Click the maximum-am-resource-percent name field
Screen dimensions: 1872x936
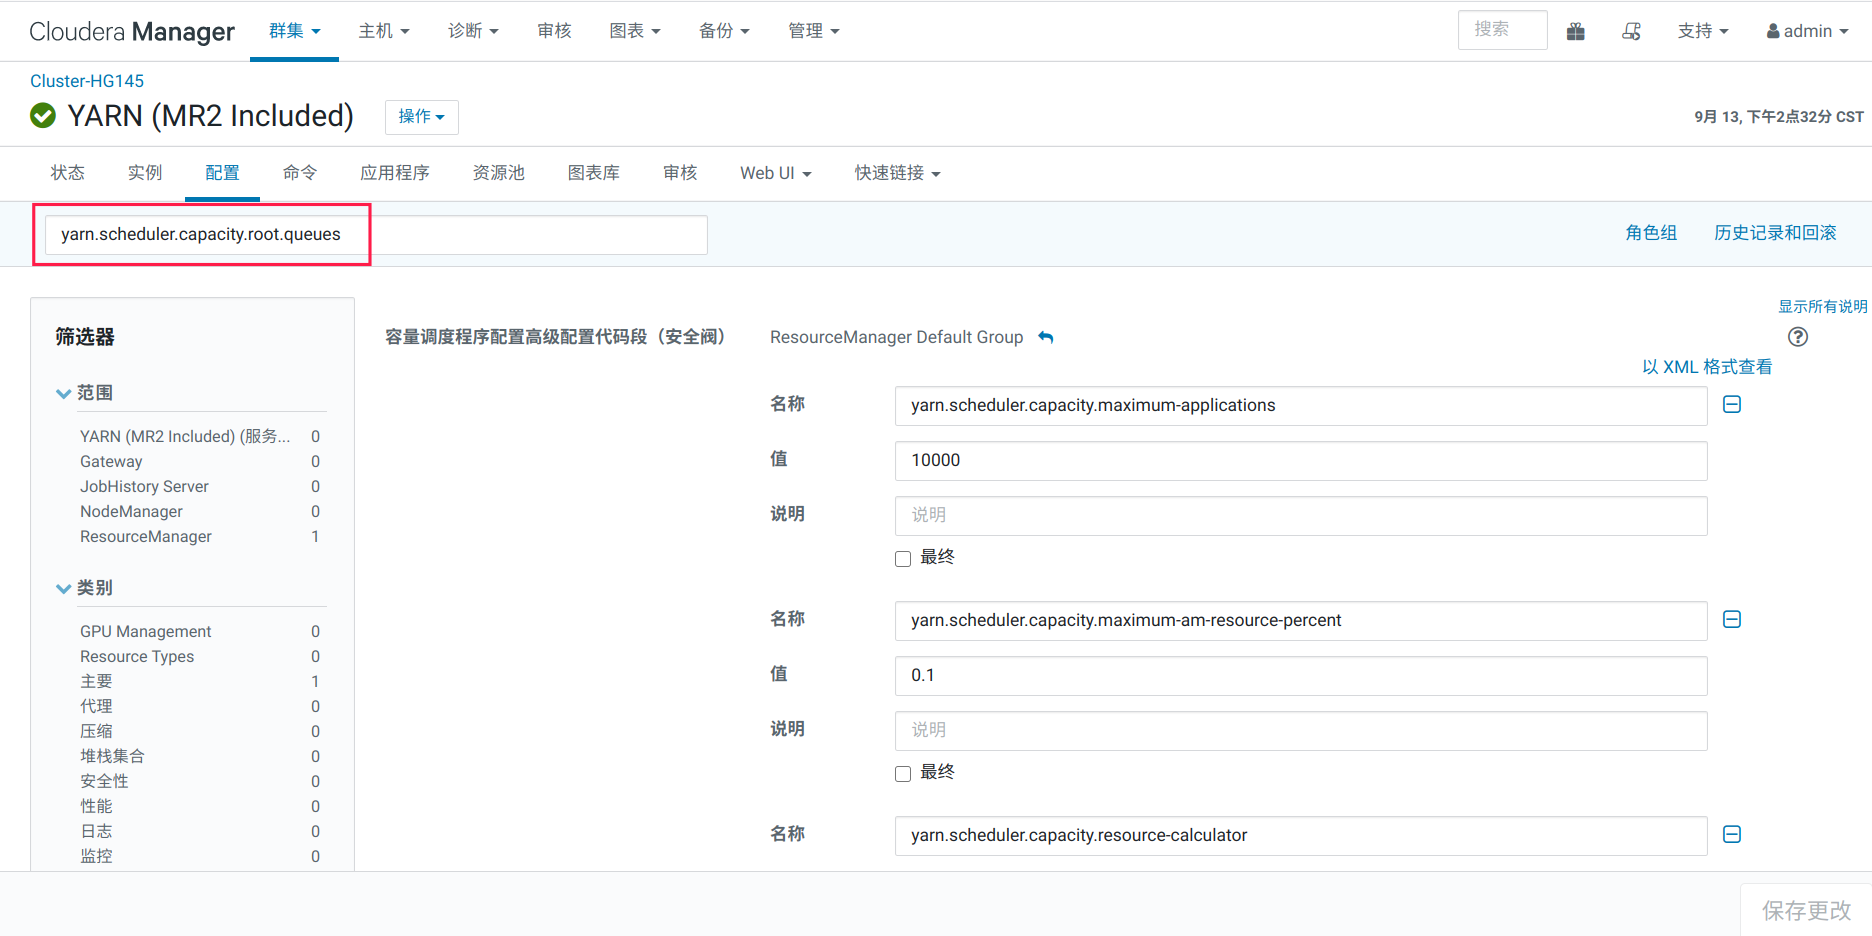[x=1301, y=621]
